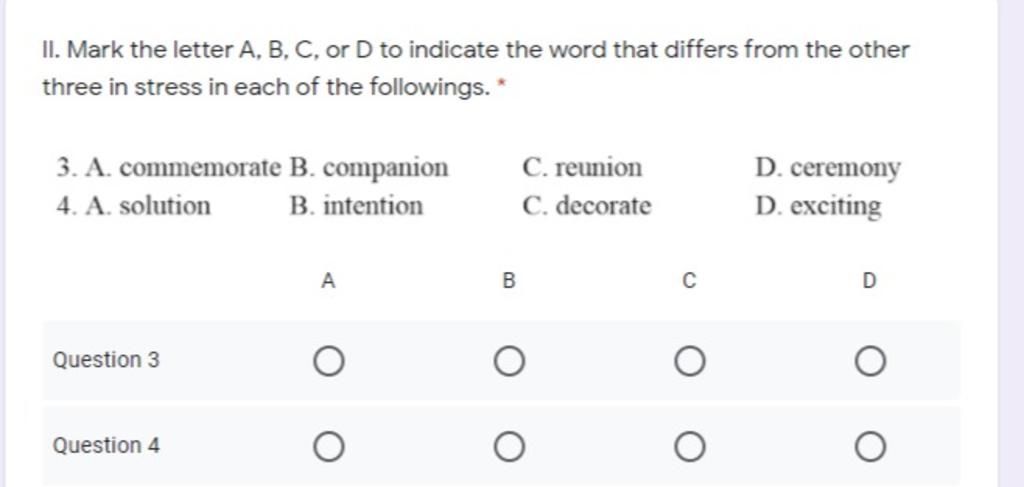Select option A for Question 3

click(328, 362)
